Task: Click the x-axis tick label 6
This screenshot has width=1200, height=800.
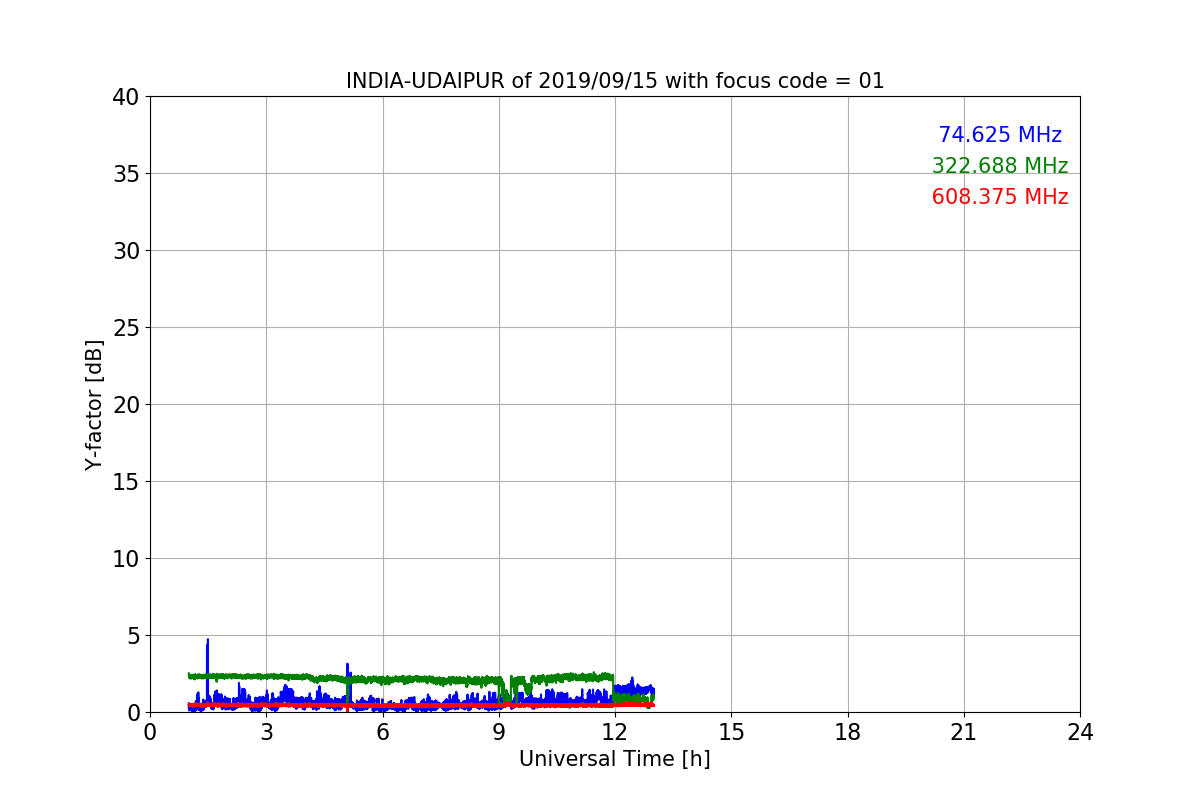Action: [382, 732]
